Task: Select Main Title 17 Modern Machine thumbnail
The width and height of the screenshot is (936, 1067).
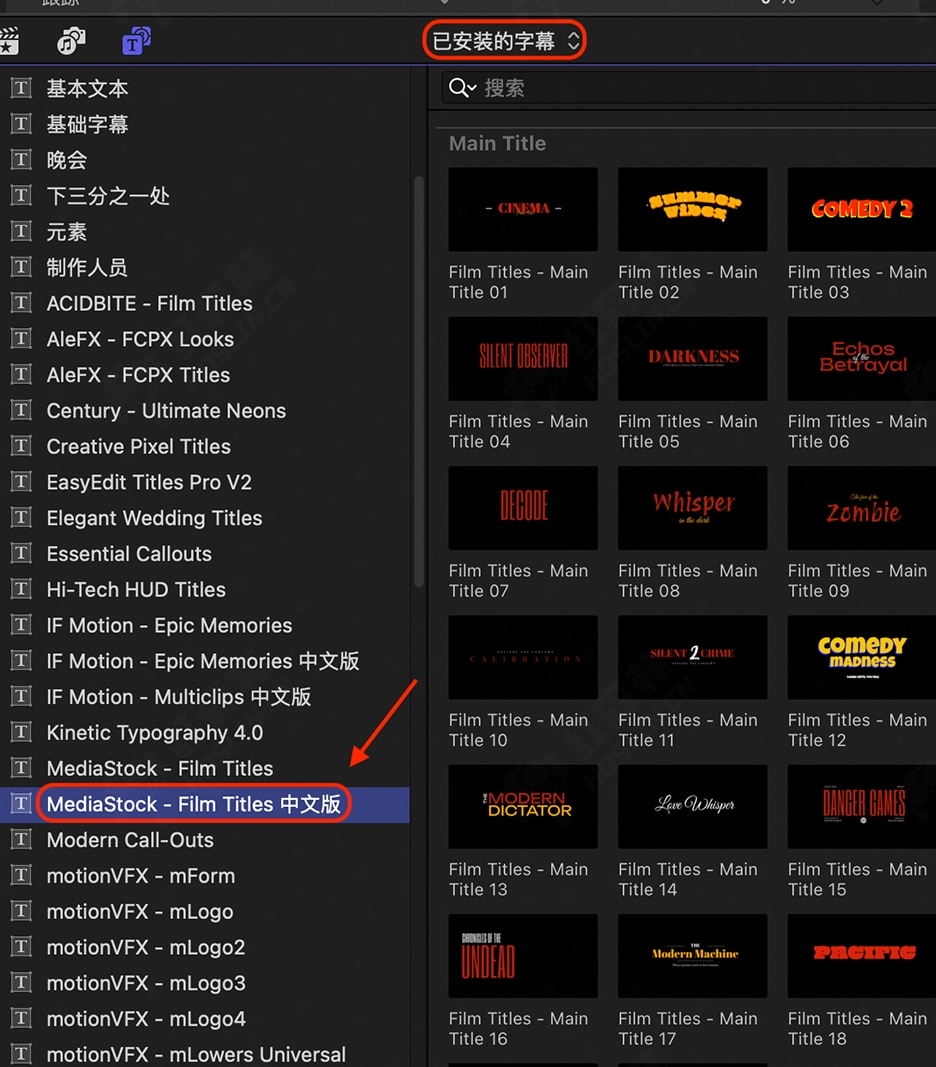Action: 692,956
